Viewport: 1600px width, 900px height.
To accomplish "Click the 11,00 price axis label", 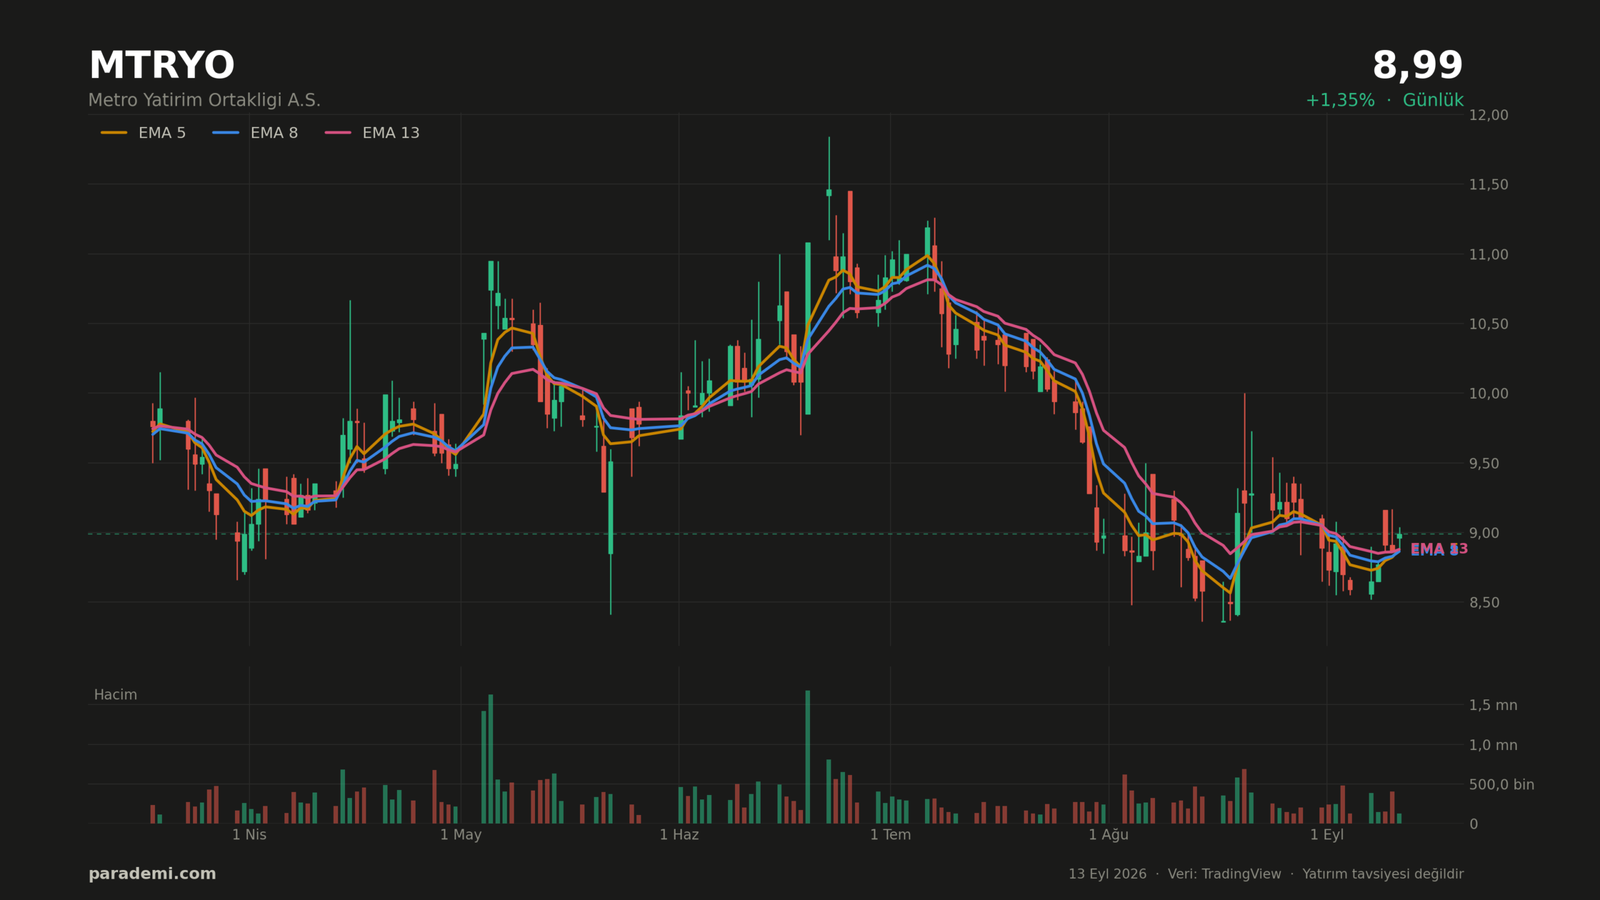I will [x=1488, y=254].
